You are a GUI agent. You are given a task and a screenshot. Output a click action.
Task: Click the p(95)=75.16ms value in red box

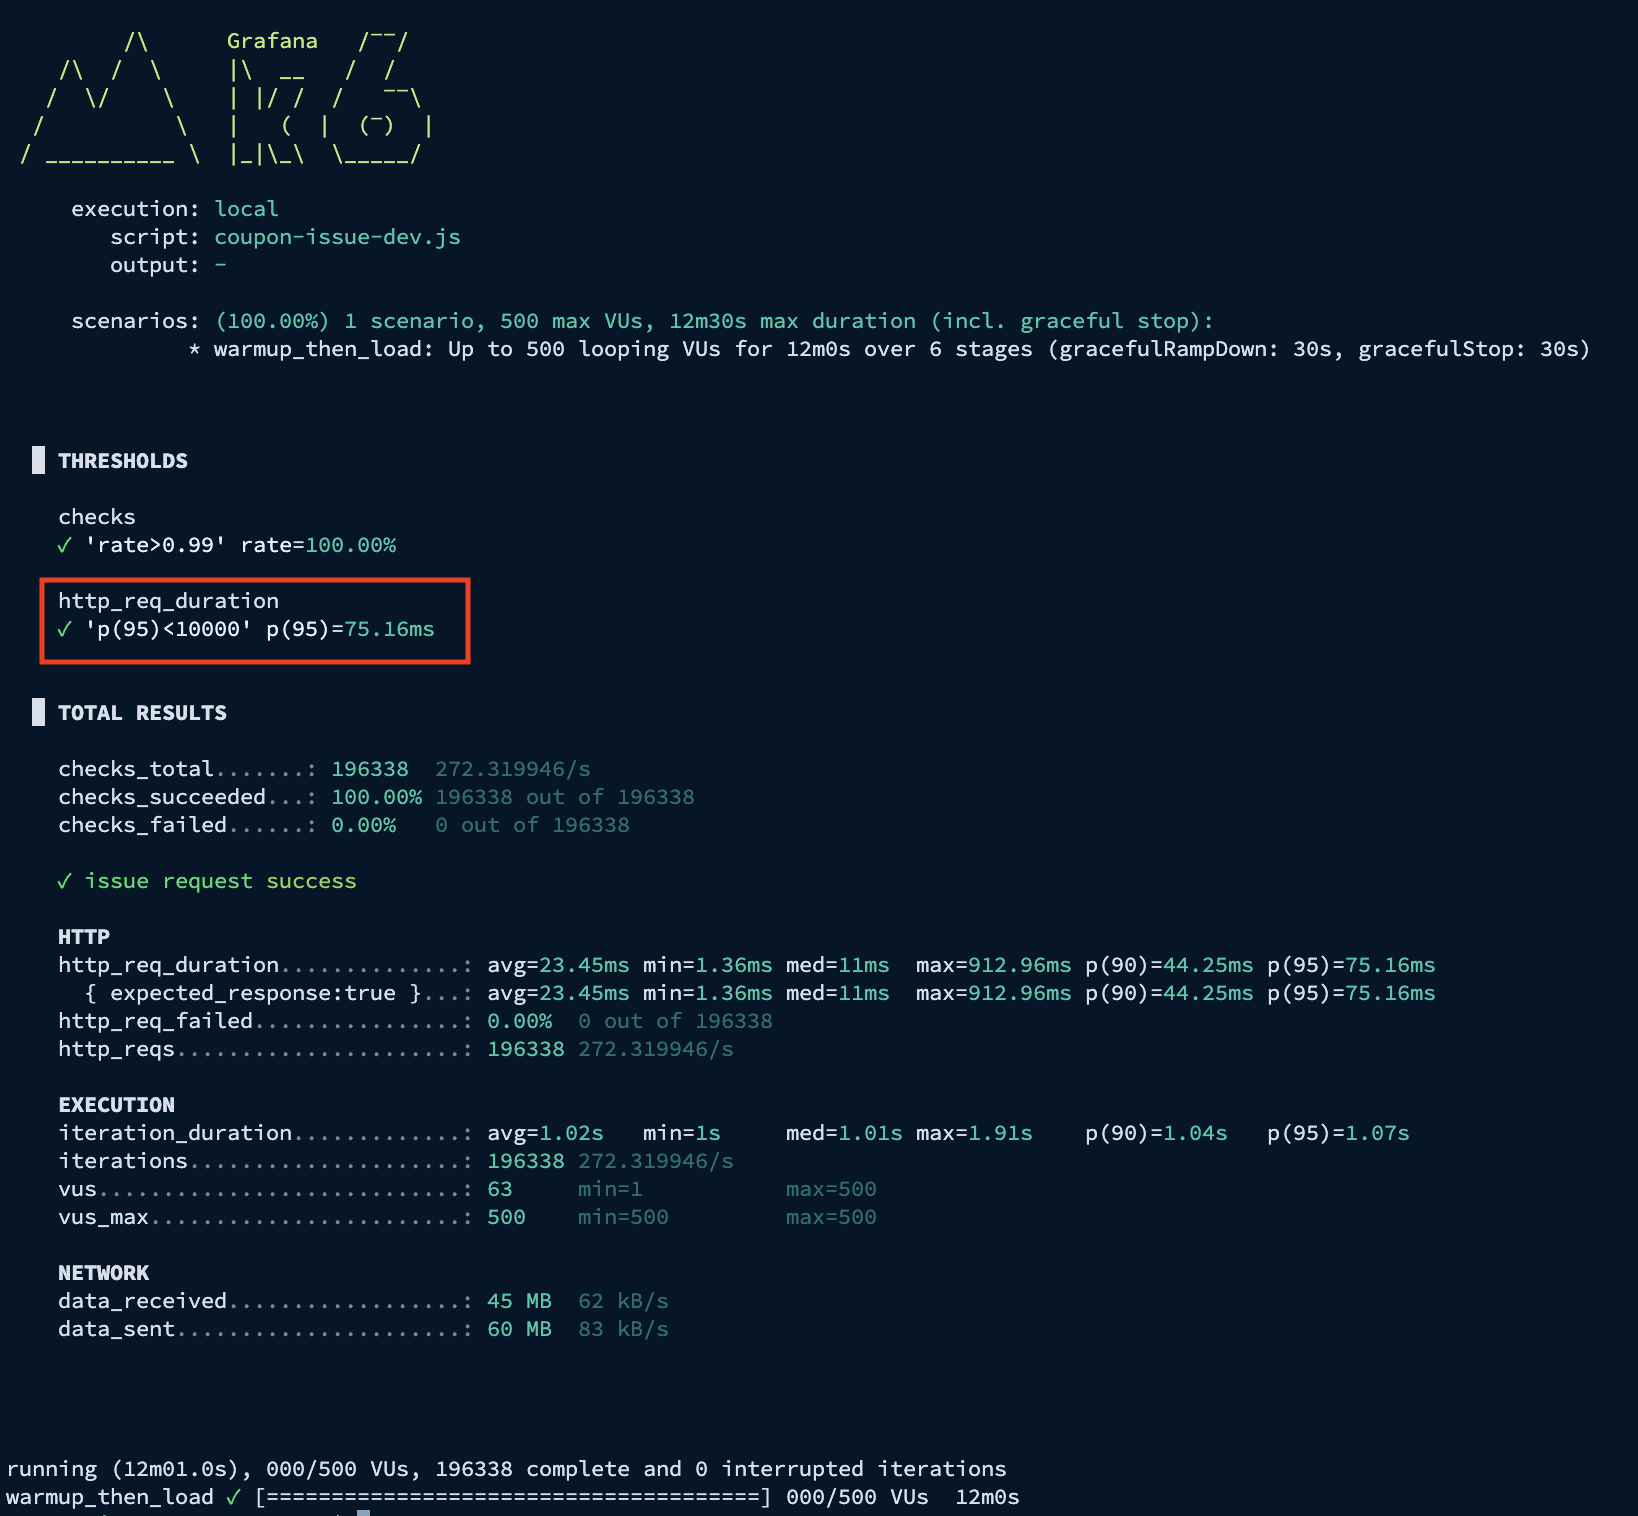coord(350,629)
